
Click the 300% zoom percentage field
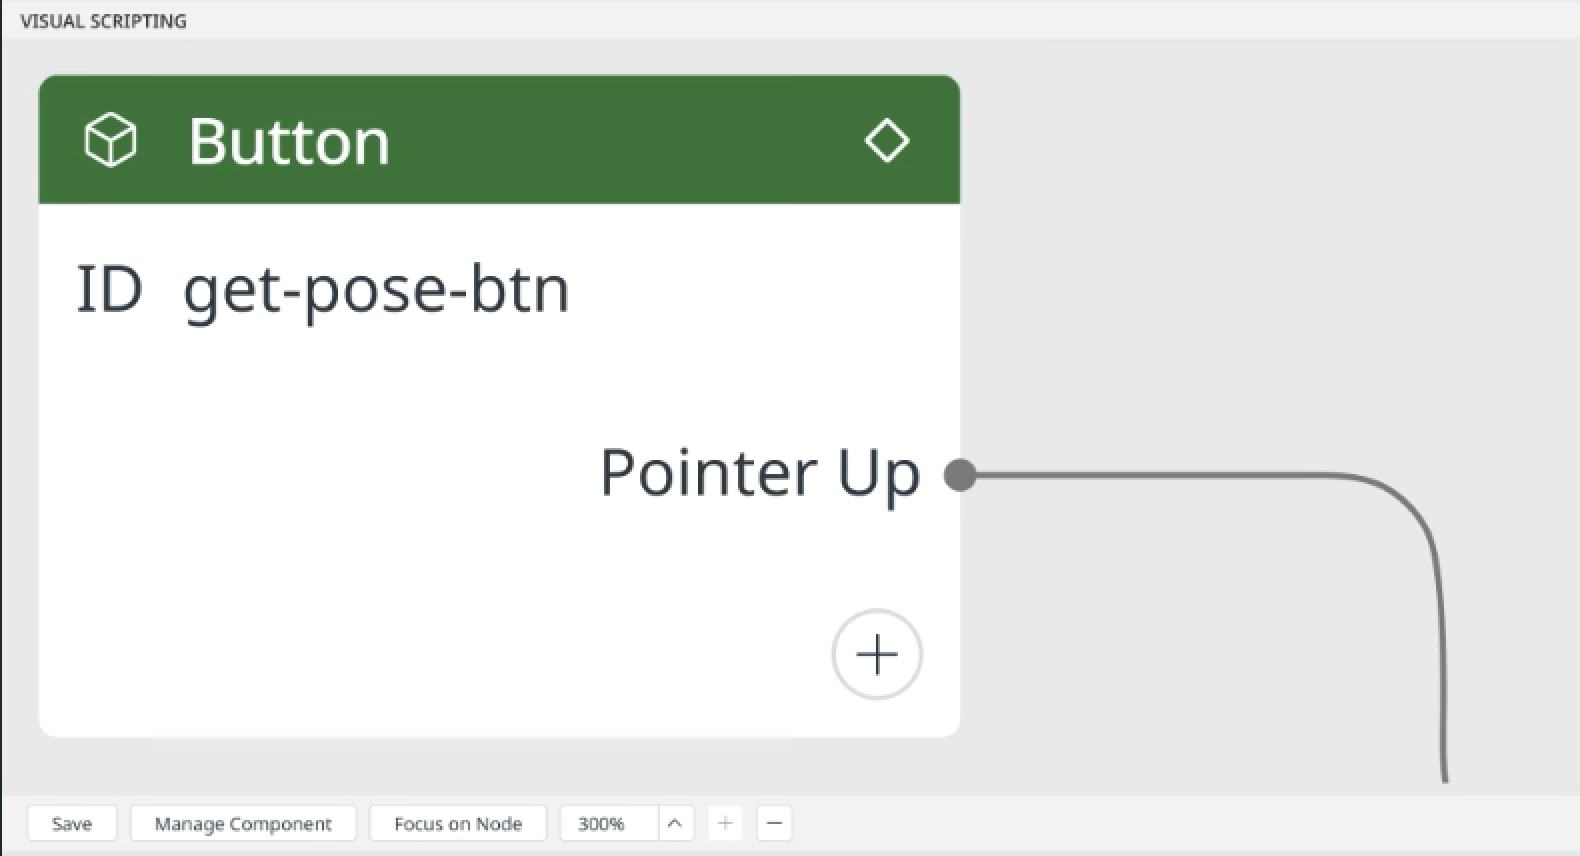pos(609,823)
